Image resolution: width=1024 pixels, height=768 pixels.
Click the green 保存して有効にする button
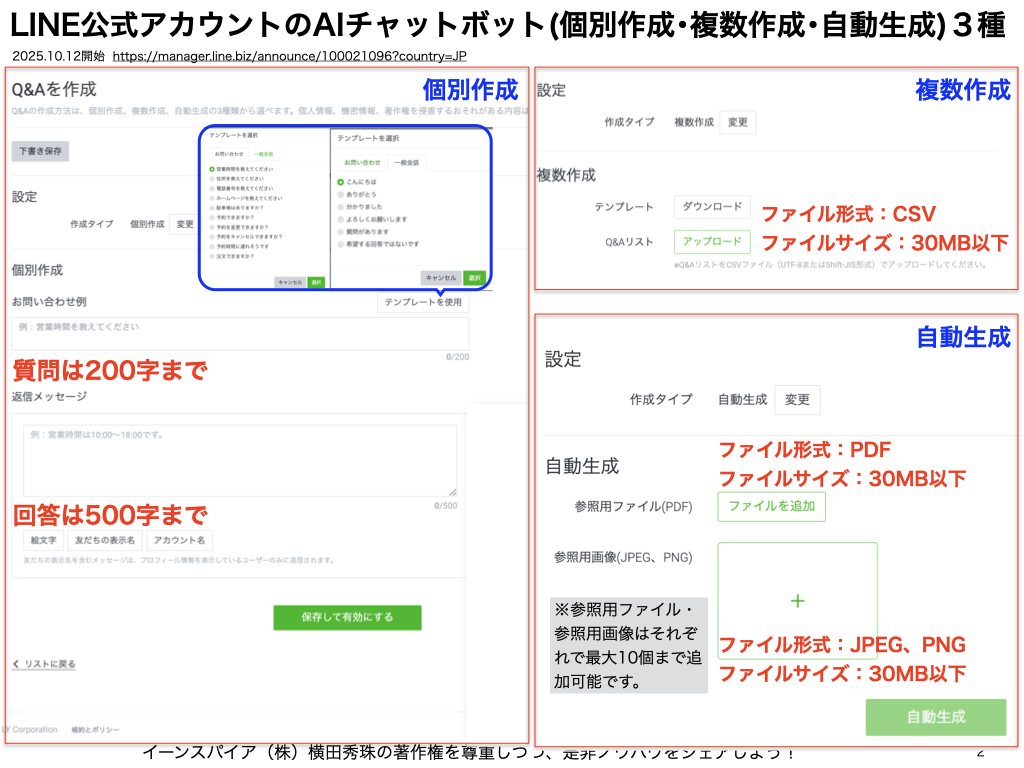[x=347, y=617]
